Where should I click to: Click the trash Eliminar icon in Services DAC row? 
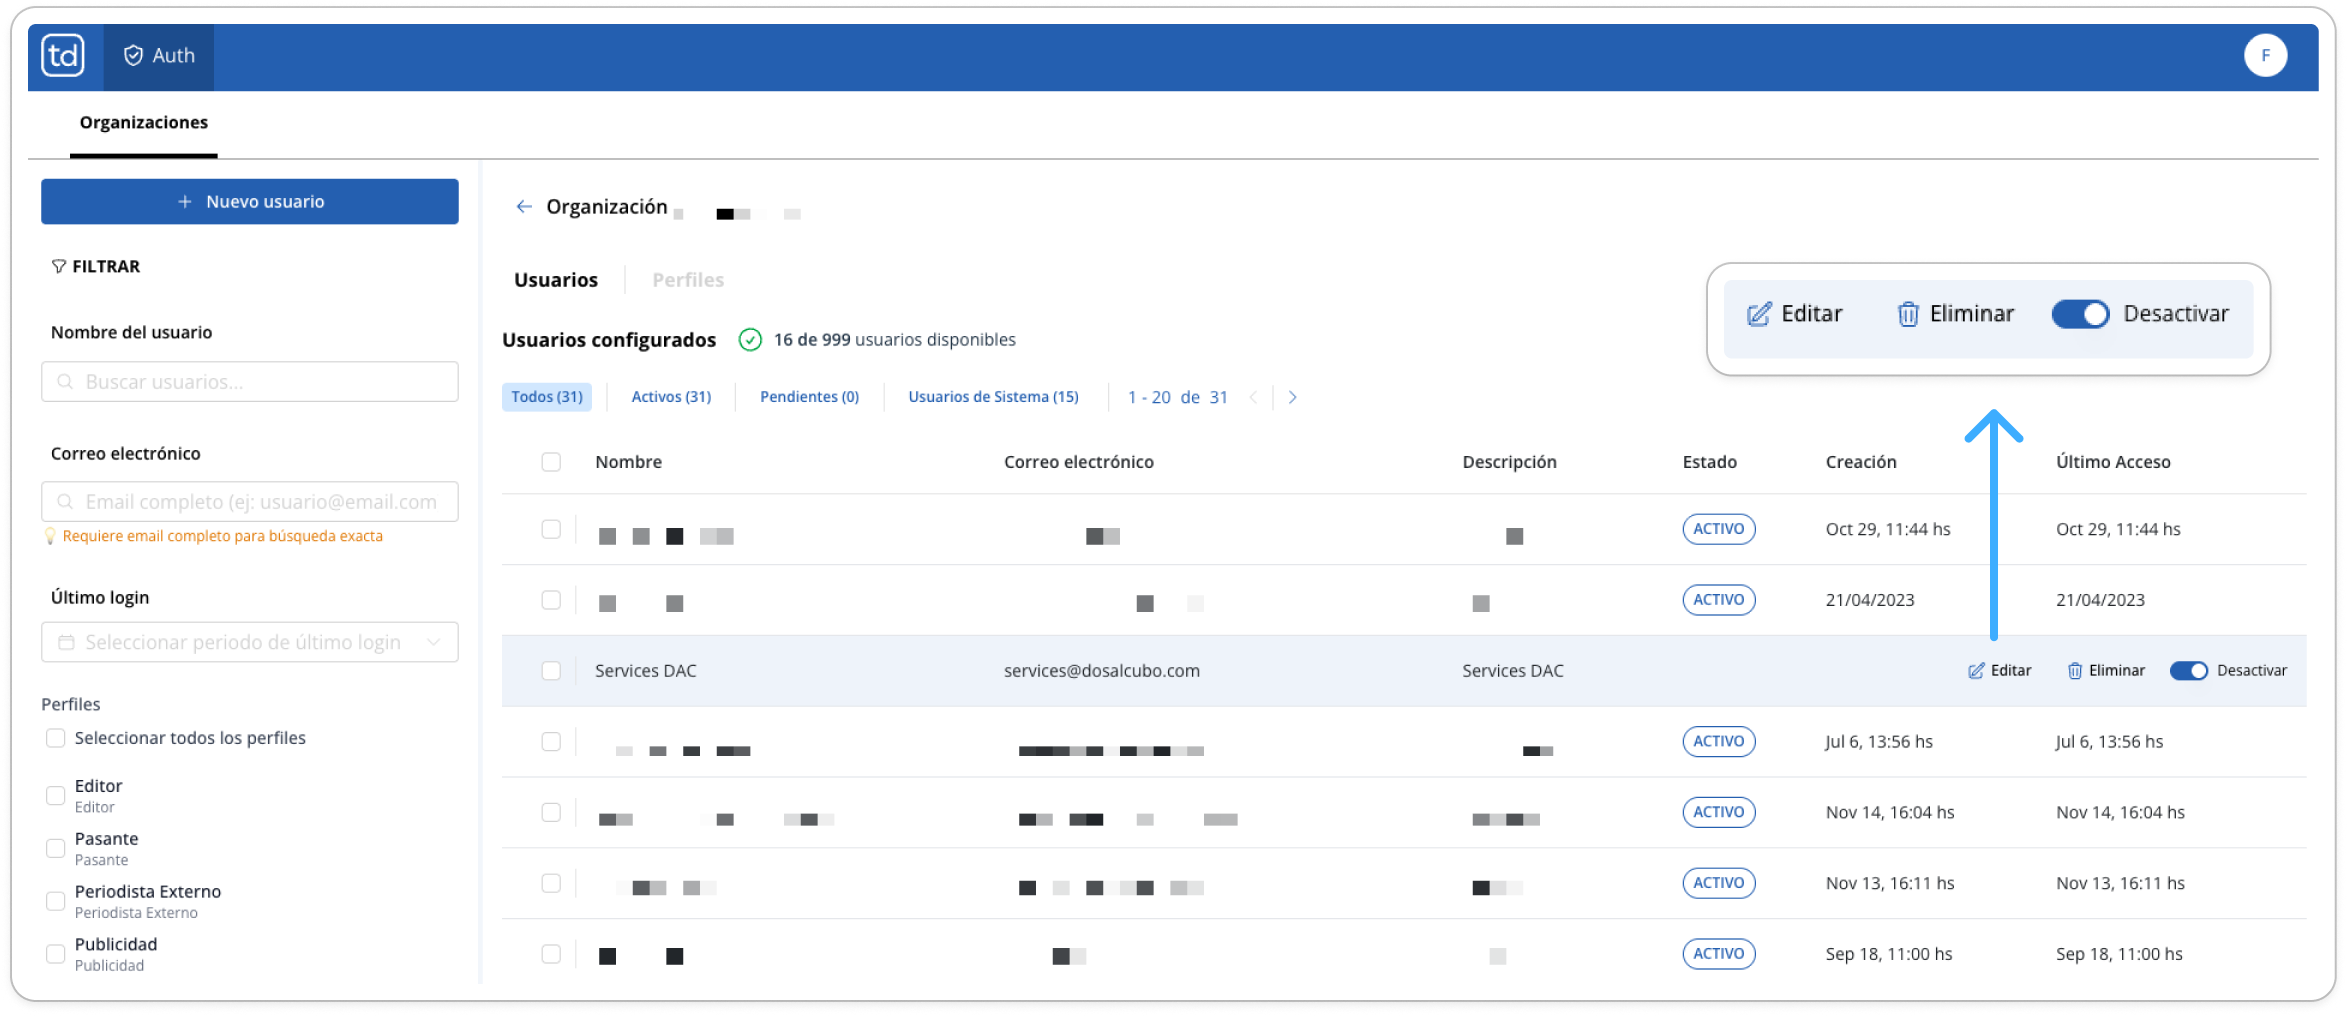tap(2075, 671)
